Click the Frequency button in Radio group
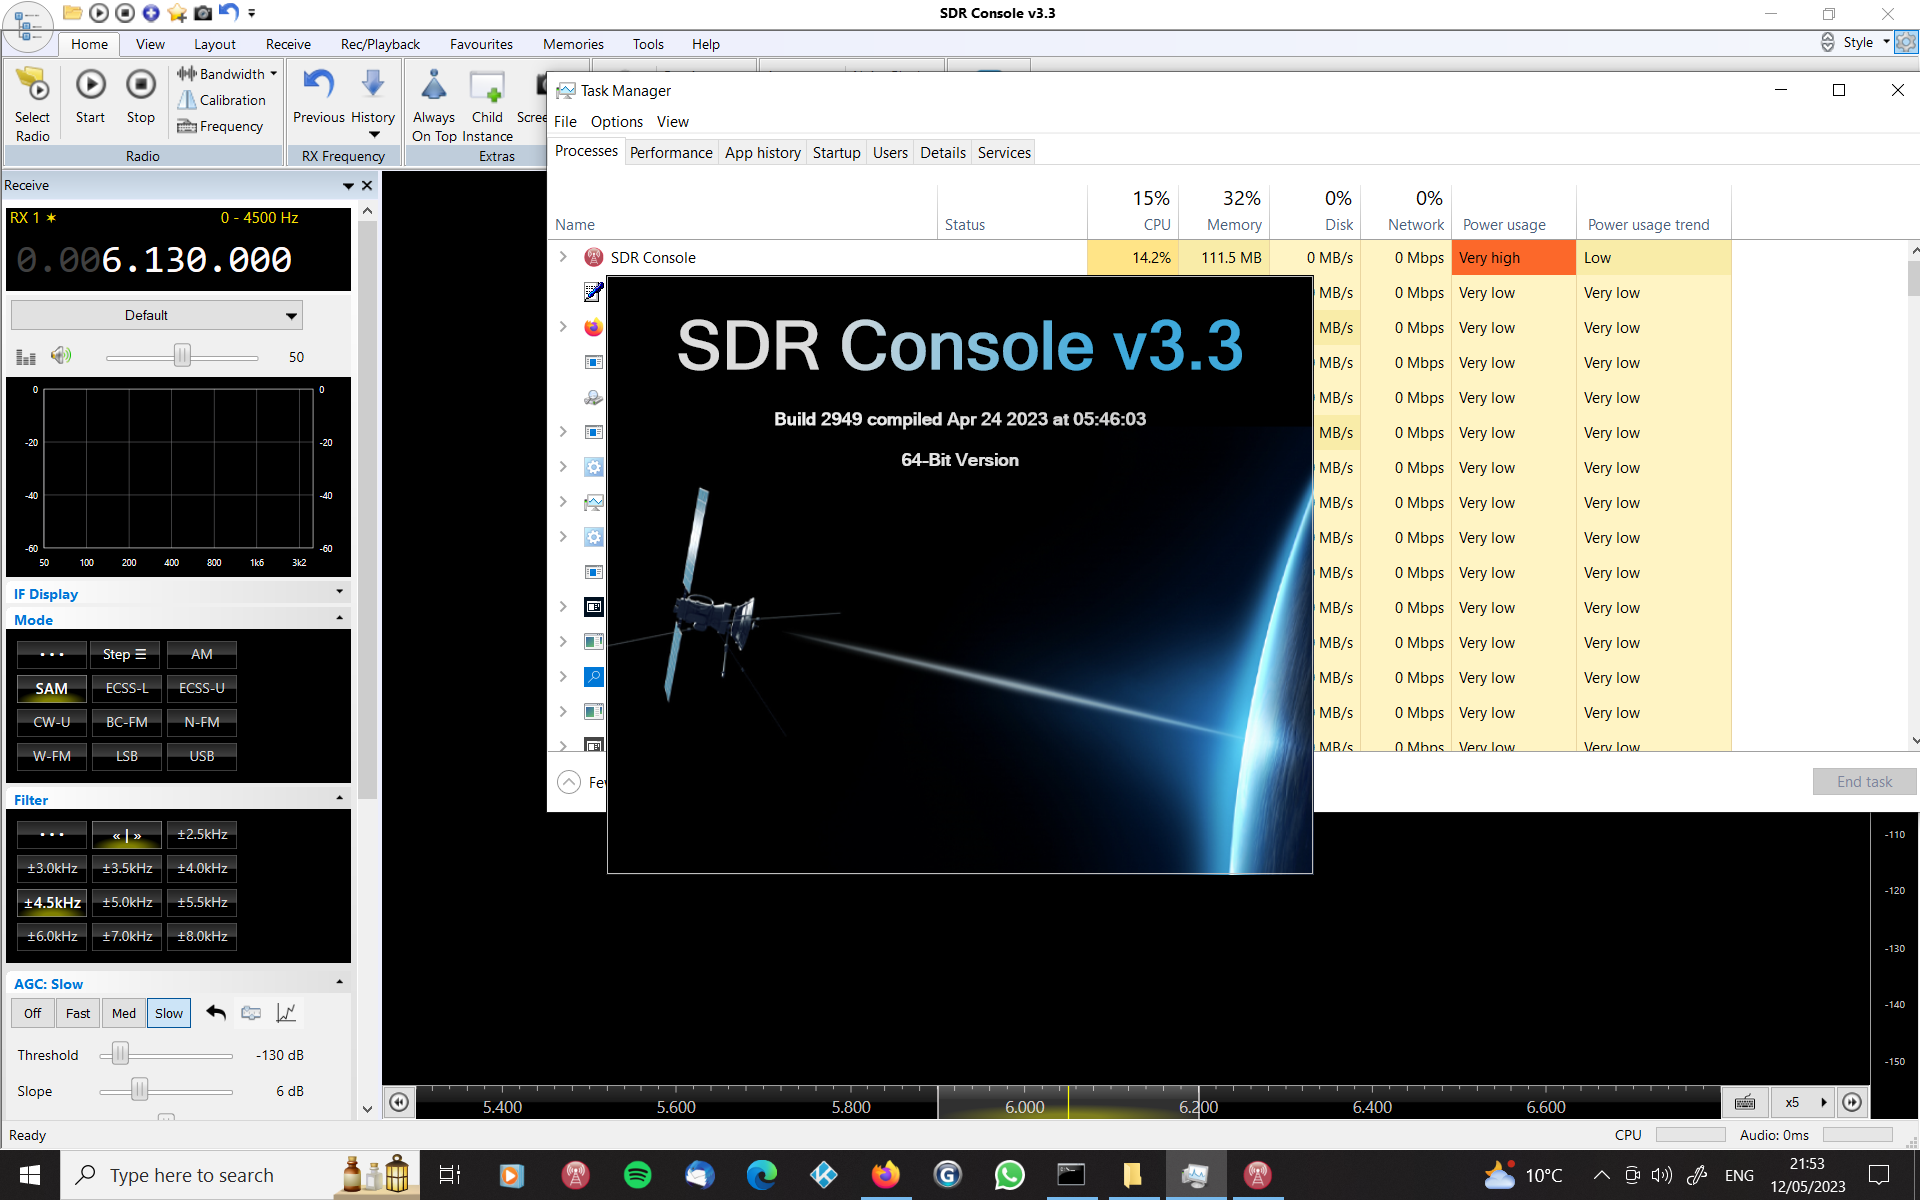 click(220, 126)
